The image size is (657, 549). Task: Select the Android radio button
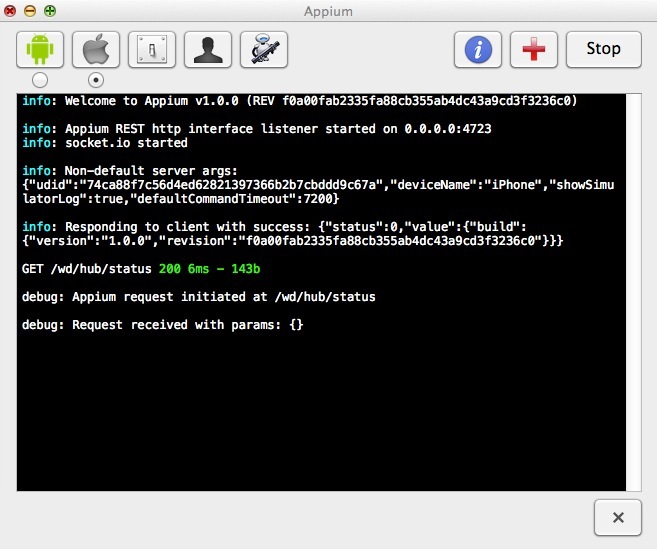click(x=40, y=79)
